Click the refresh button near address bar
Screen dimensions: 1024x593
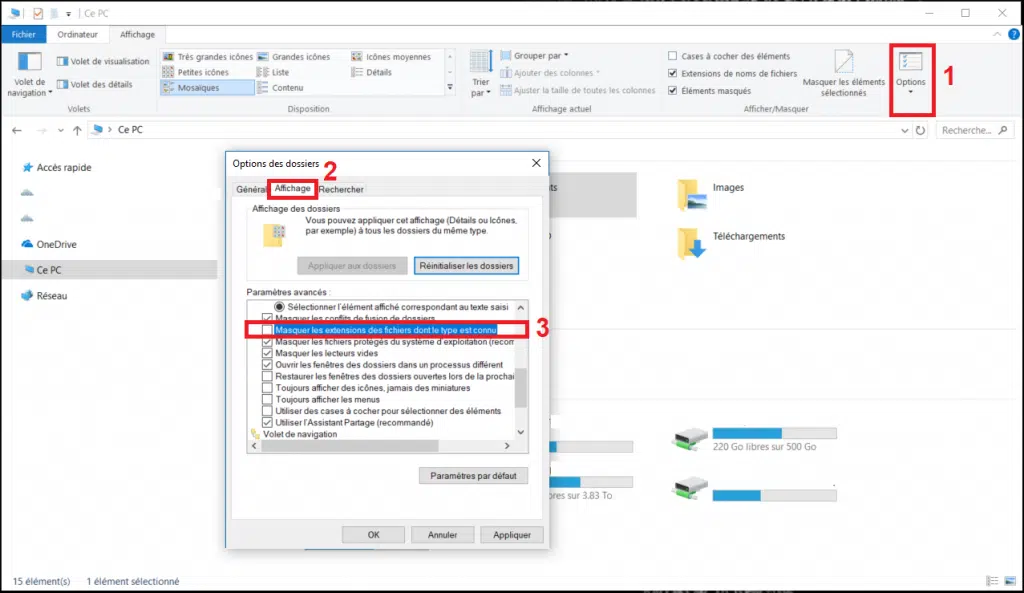920,130
